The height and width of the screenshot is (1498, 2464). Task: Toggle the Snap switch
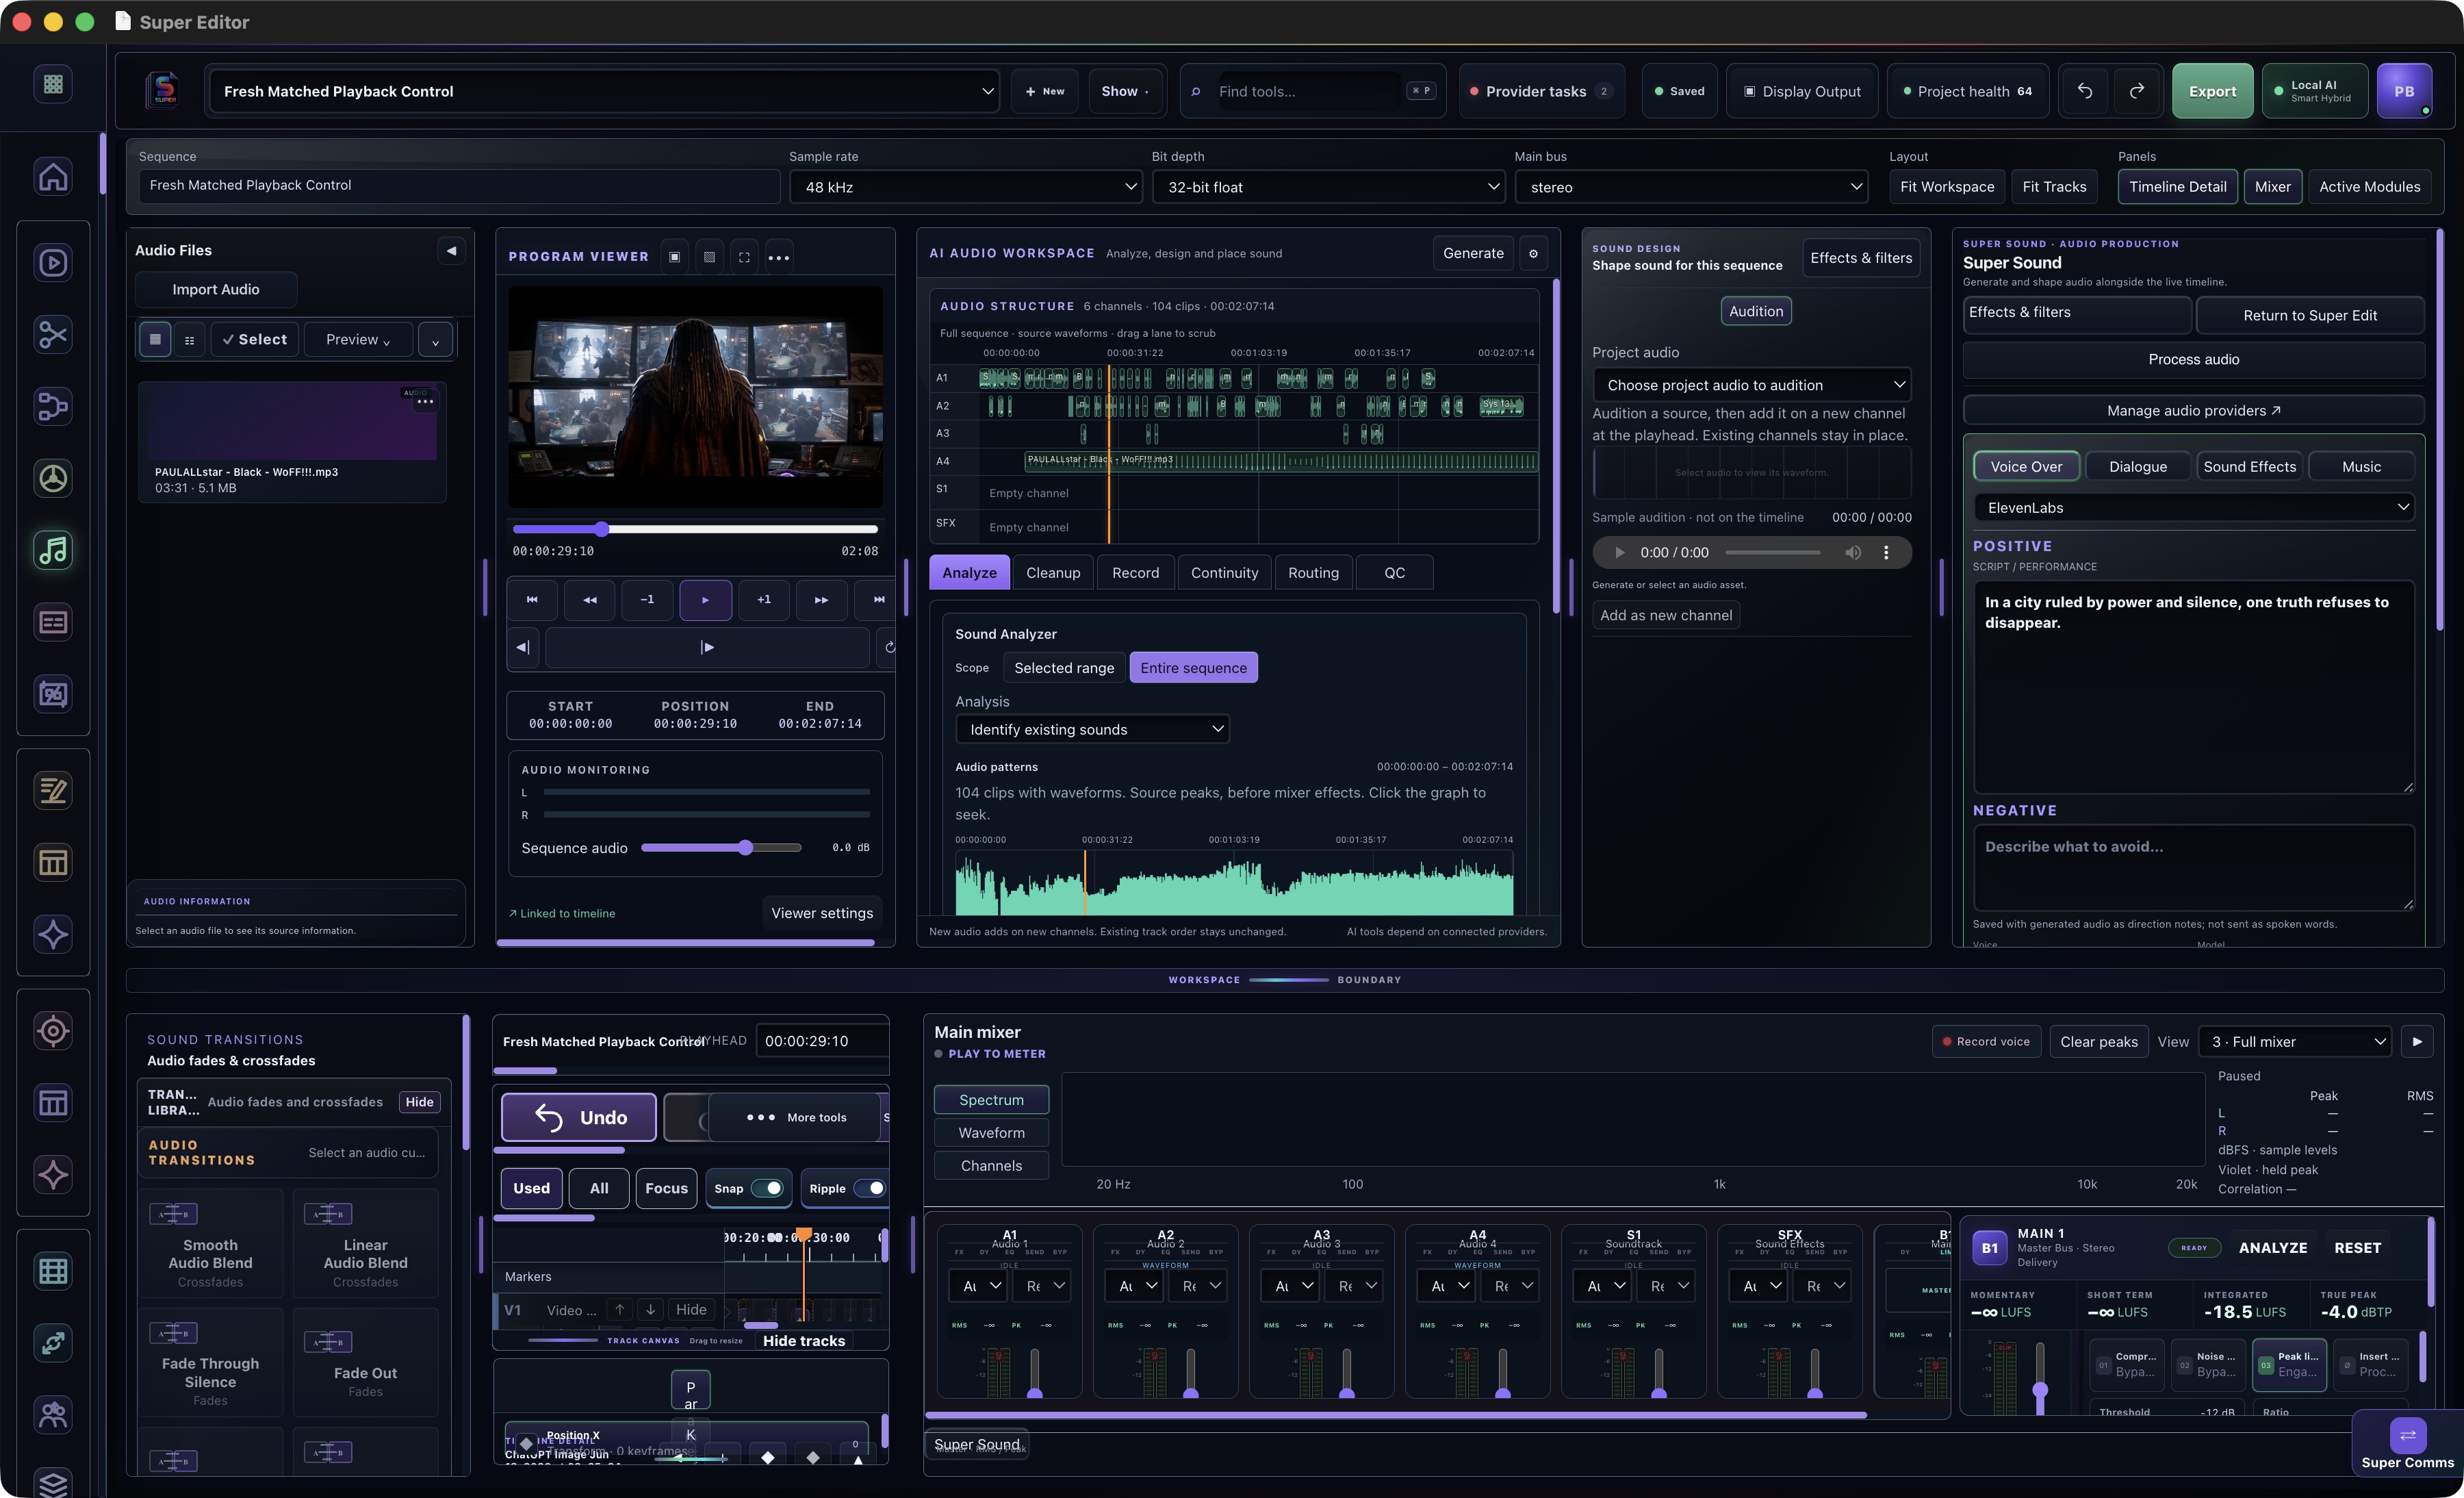(x=767, y=1188)
